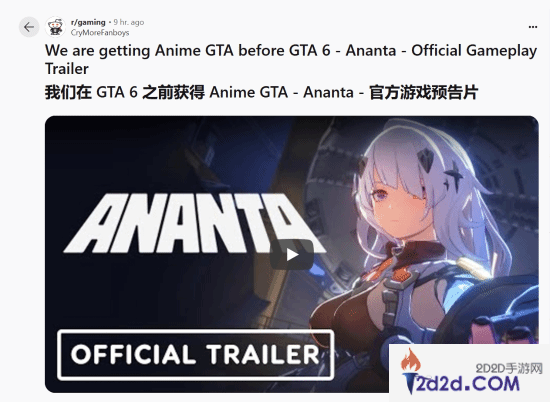Screen dimensions: 550x402
Task: Click the anime character's face
Action: 398,205
